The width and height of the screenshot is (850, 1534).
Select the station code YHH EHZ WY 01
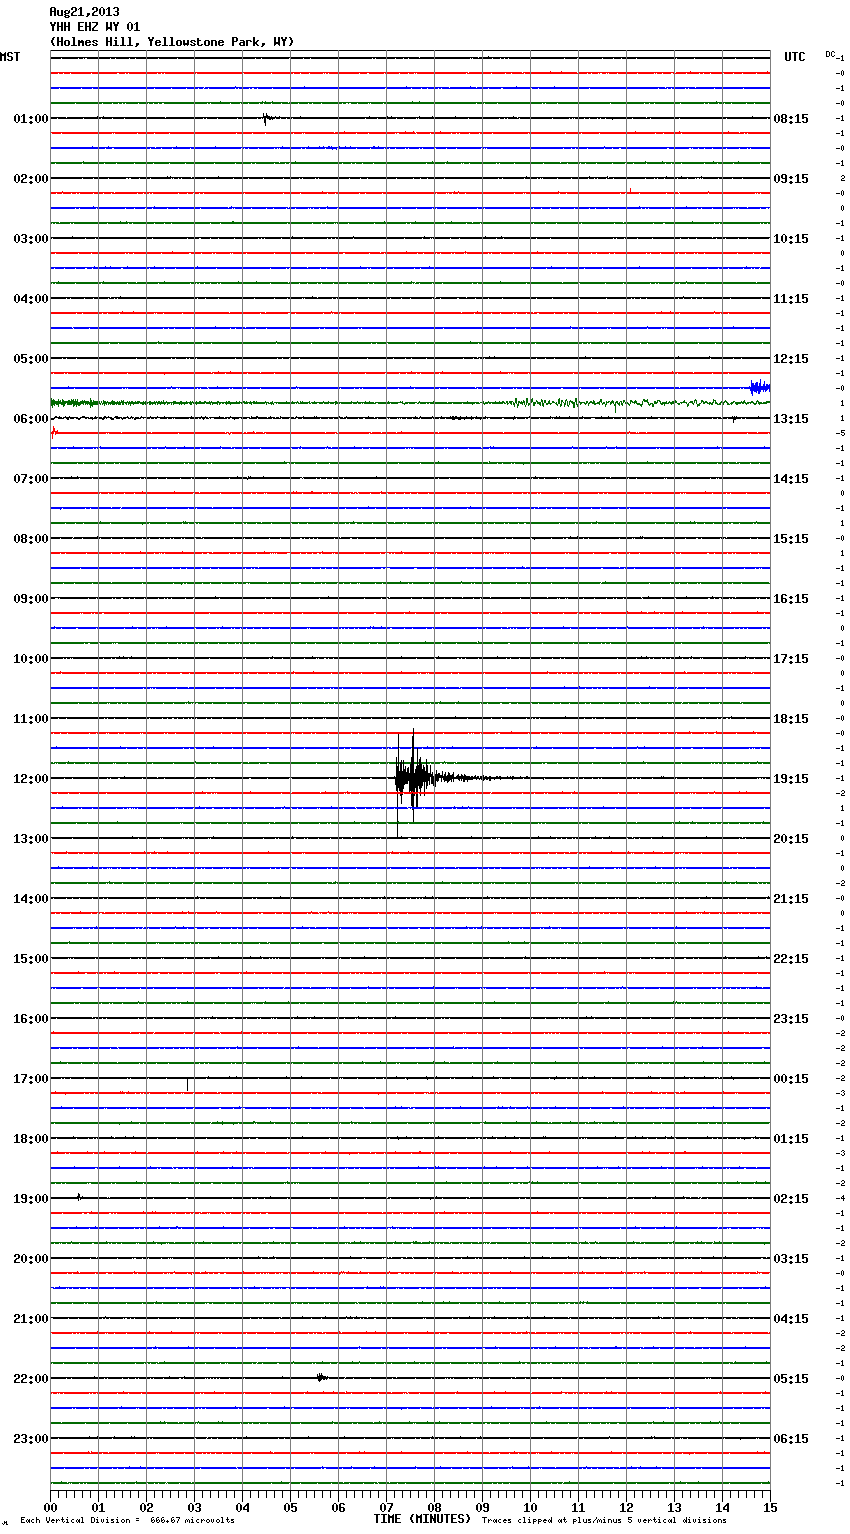[x=95, y=27]
